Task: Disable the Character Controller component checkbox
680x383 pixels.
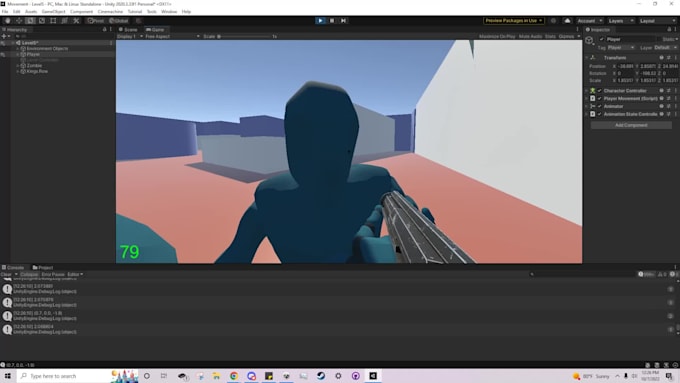Action: coord(600,91)
